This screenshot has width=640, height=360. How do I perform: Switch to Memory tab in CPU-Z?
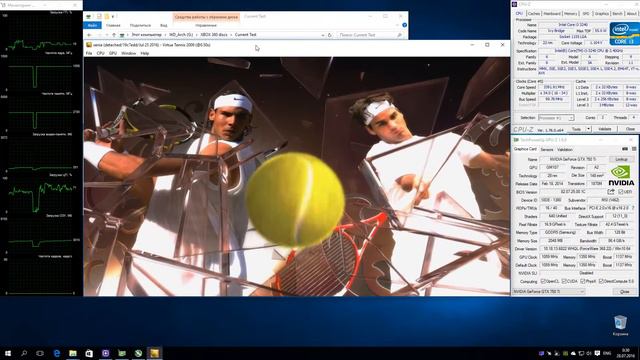[x=571, y=13]
